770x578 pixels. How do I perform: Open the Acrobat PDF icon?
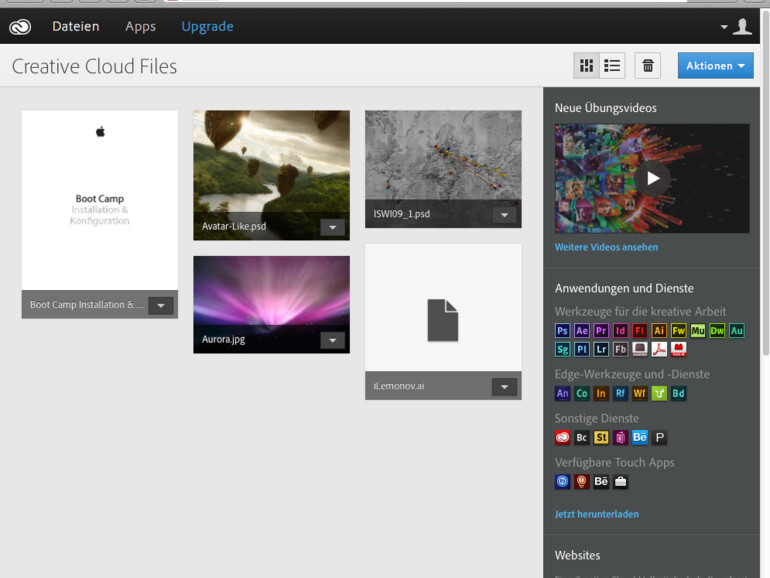659,349
